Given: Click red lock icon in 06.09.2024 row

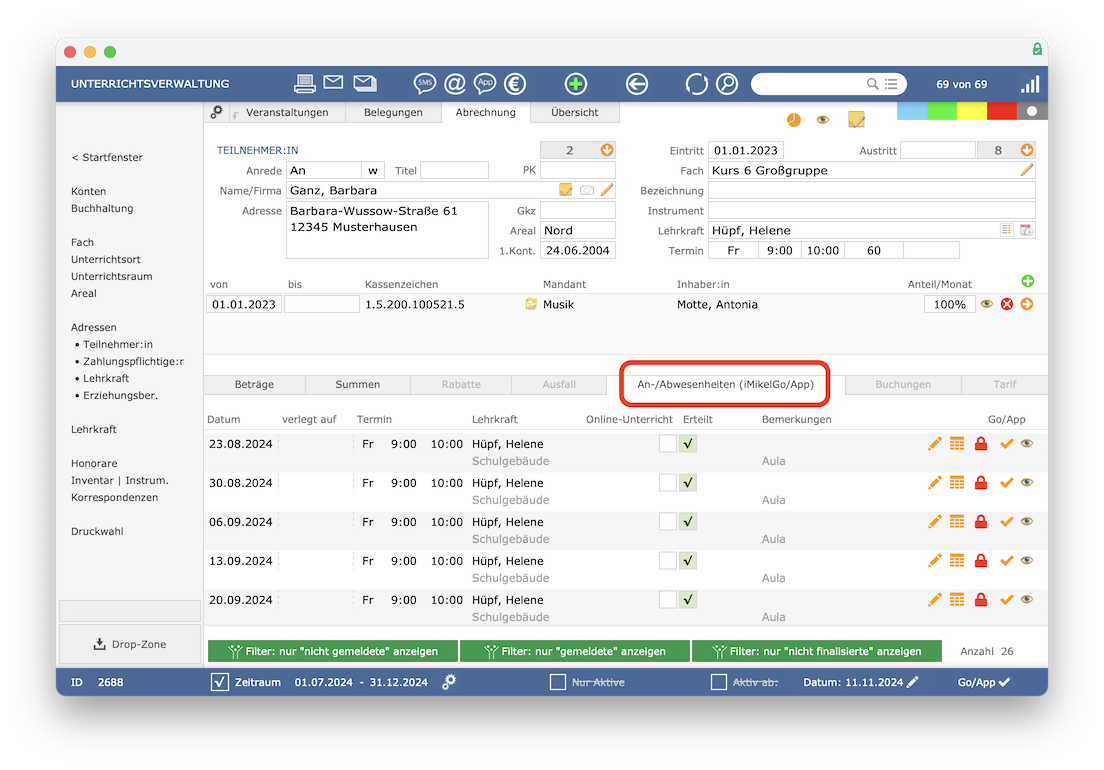Looking at the screenshot, I should coord(981,522).
